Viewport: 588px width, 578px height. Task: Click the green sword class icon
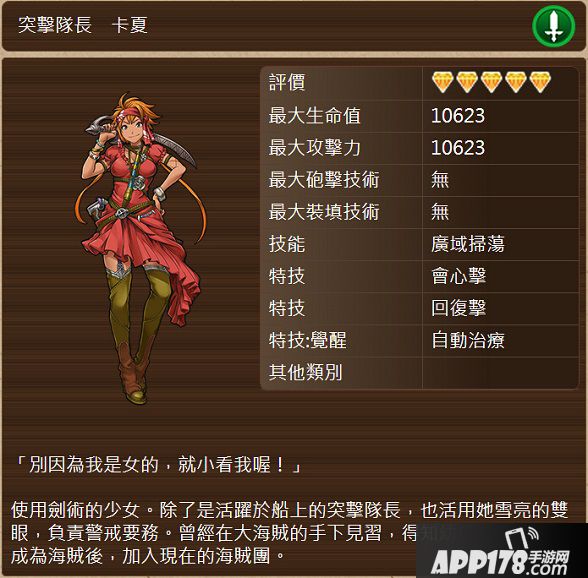coord(554,26)
